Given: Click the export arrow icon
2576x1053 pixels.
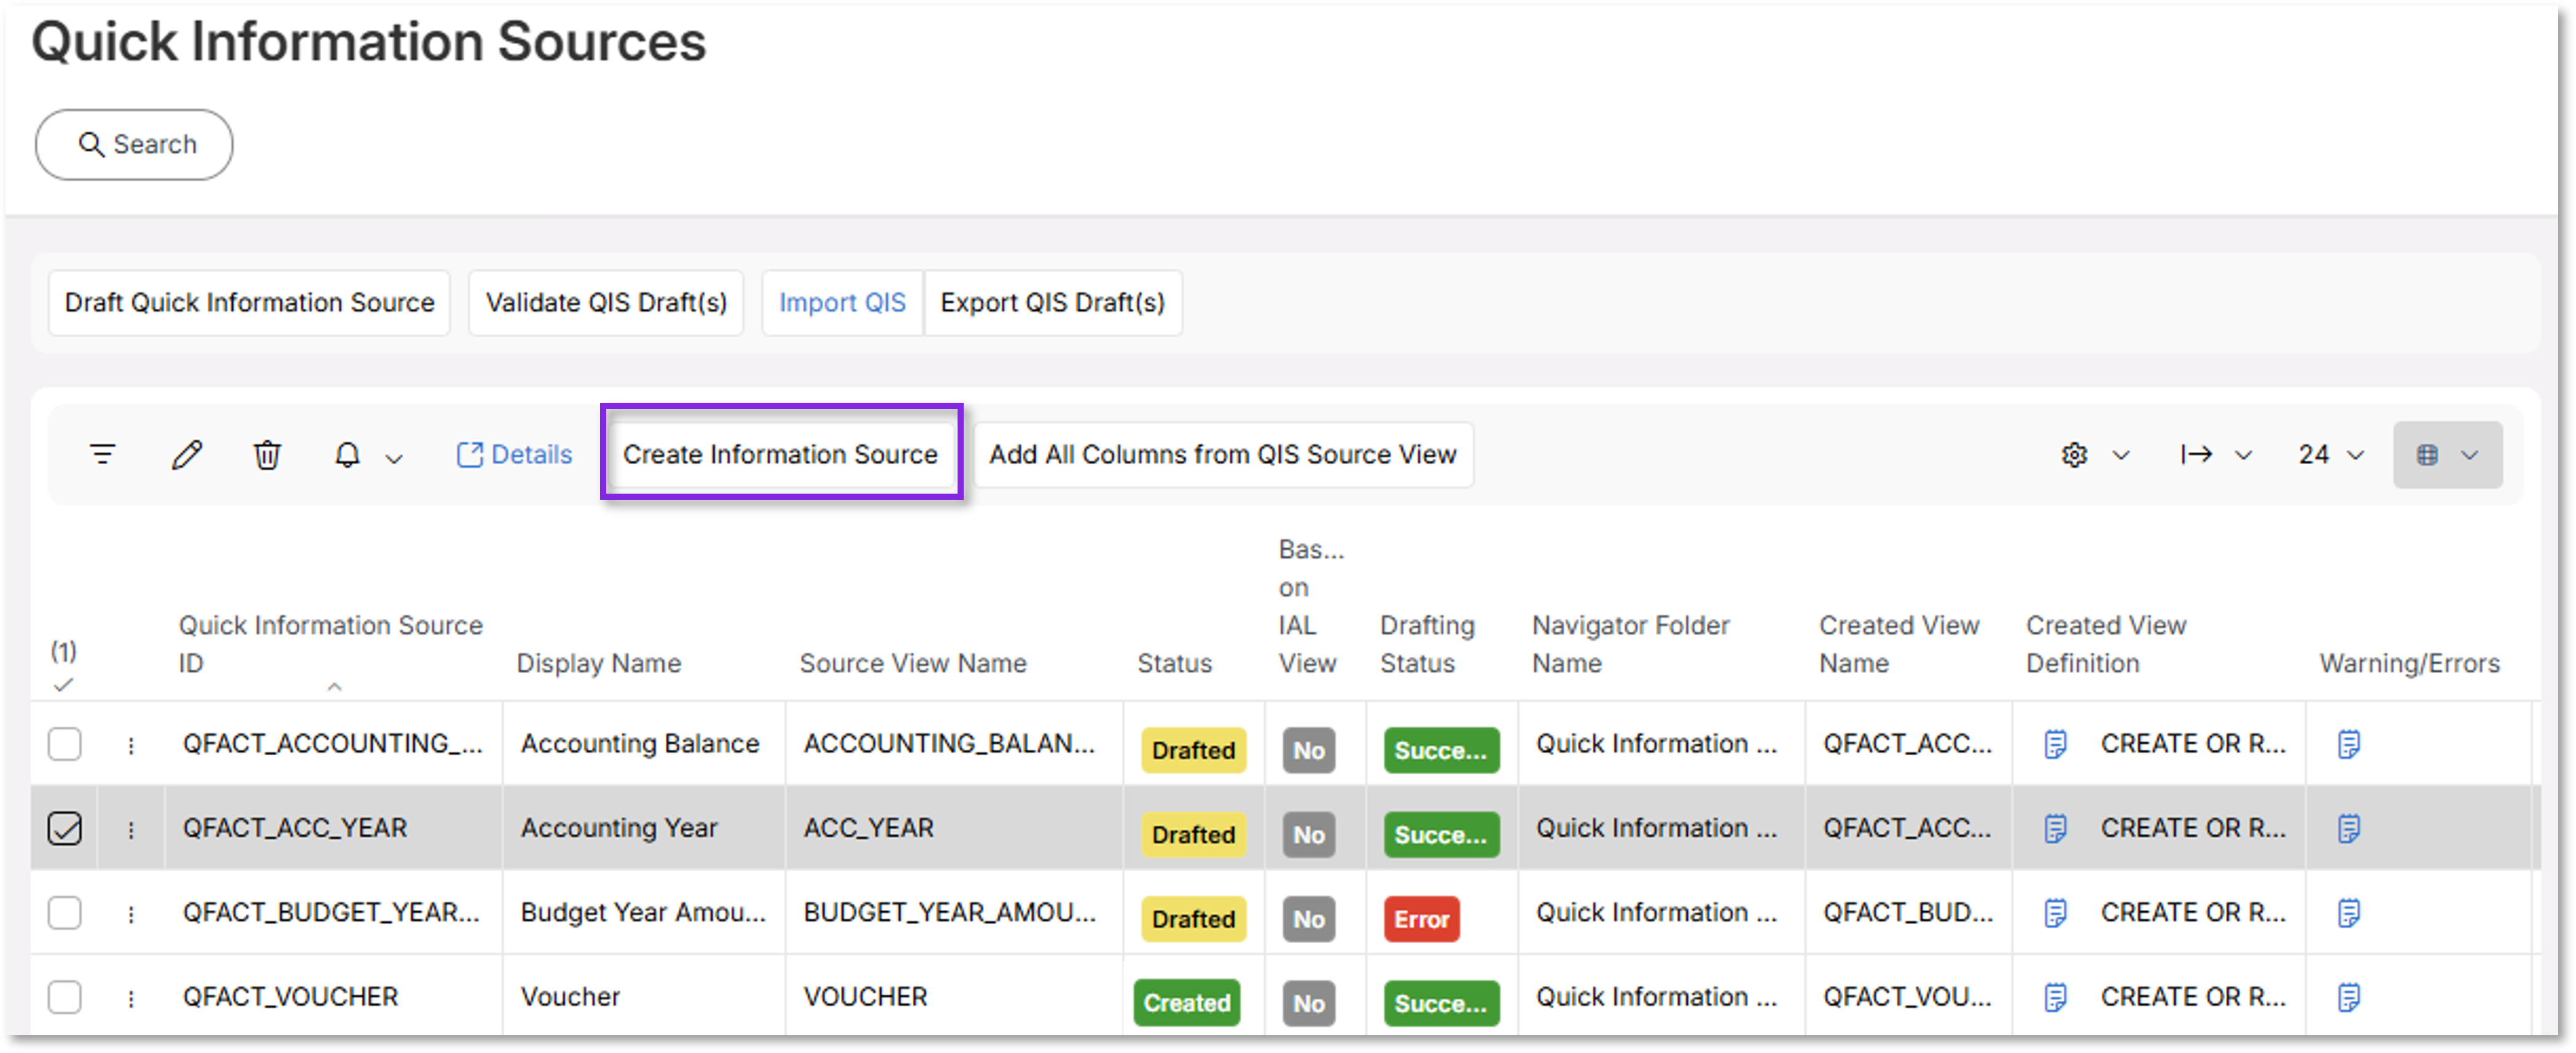Looking at the screenshot, I should coord(2196,455).
